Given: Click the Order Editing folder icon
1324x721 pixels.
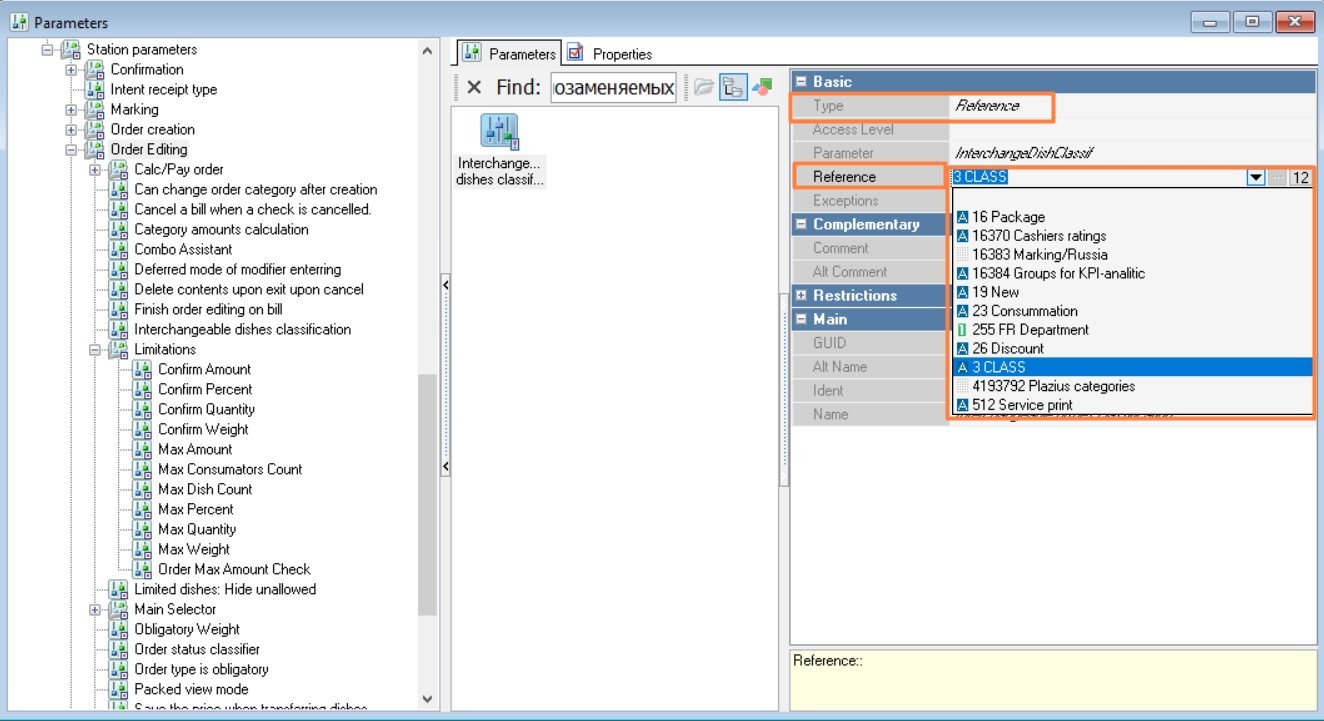Looking at the screenshot, I should 95,150.
